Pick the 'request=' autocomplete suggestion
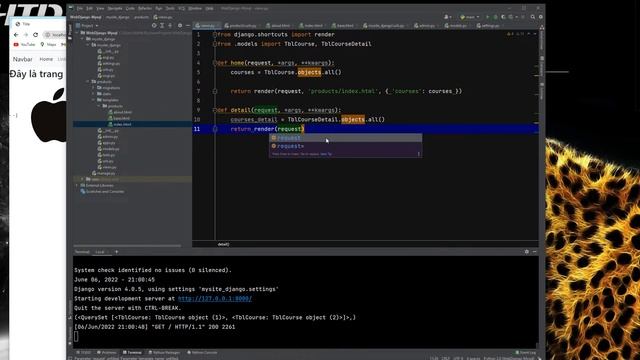This screenshot has height=360, width=640. (345, 146)
